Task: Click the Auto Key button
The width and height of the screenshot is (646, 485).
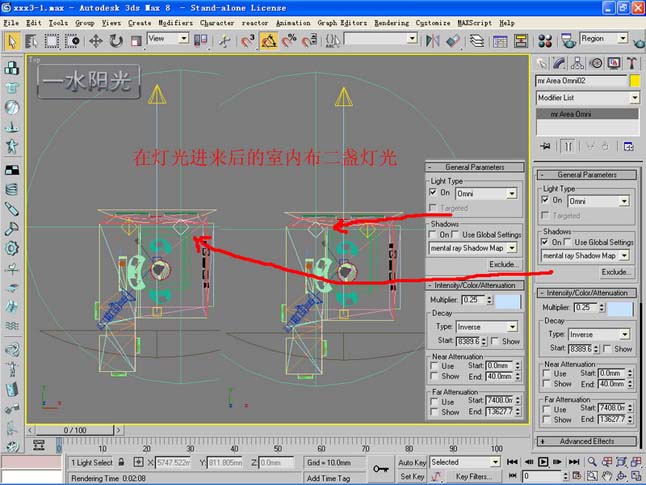Action: [x=412, y=463]
